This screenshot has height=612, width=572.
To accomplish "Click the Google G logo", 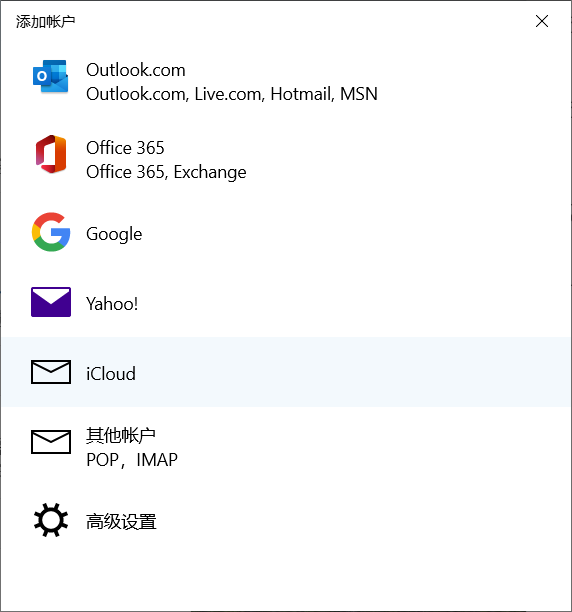I will tap(51, 232).
